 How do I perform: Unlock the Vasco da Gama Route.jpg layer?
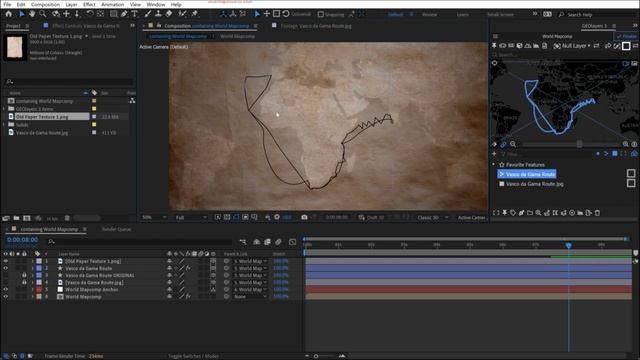pyautogui.click(x=24, y=282)
